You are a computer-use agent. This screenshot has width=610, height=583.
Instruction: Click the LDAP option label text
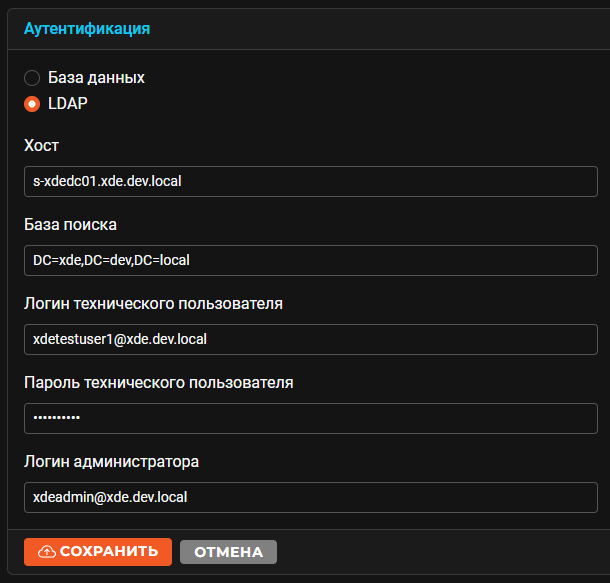coord(68,103)
